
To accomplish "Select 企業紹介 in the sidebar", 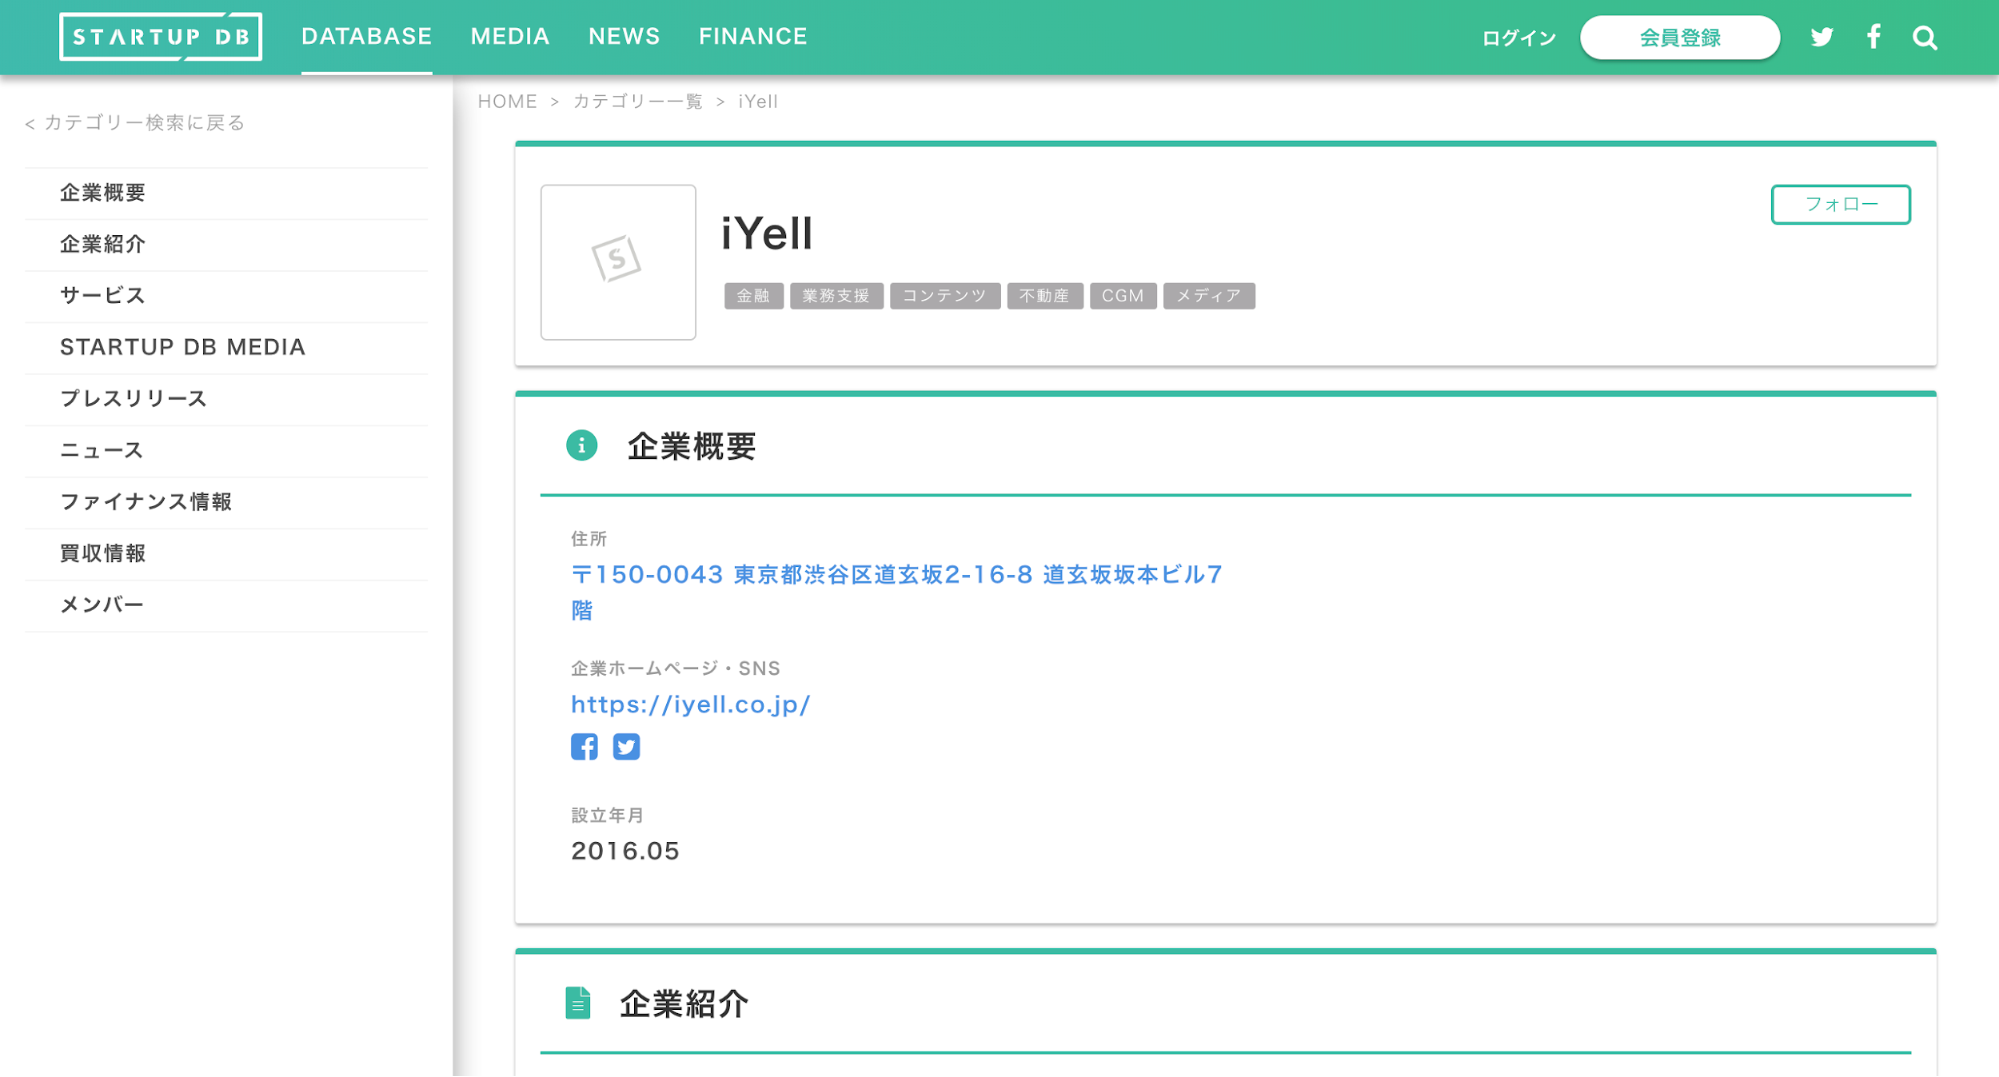I will point(226,245).
